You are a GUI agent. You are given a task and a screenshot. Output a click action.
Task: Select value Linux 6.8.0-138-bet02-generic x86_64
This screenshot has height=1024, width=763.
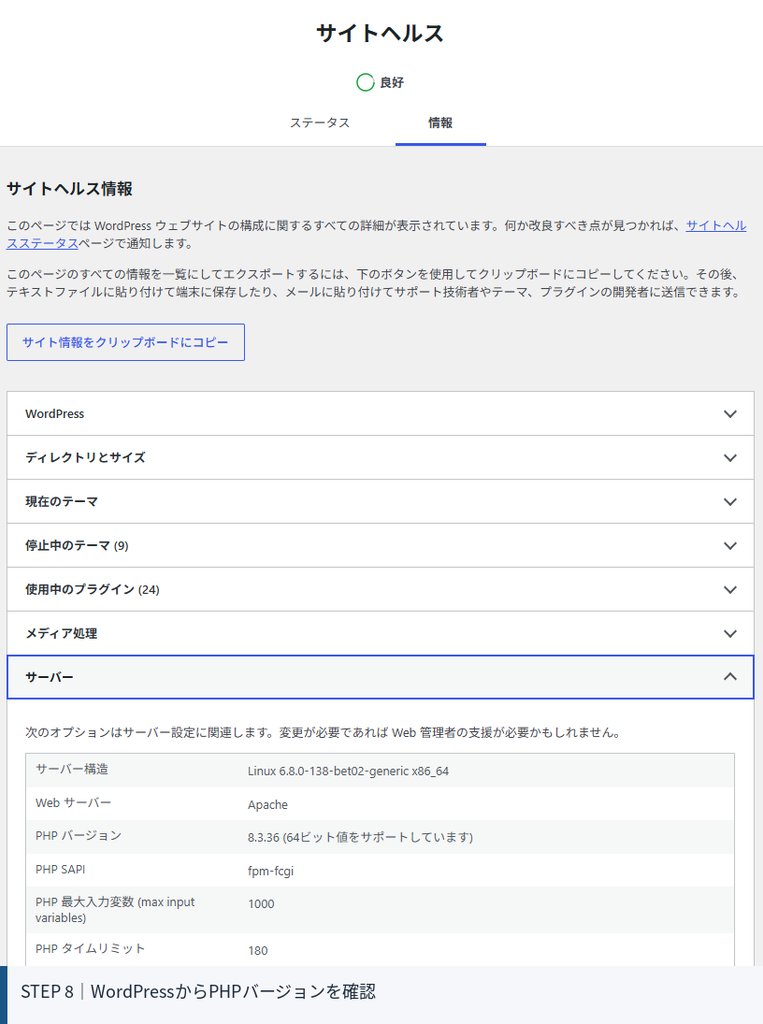[x=348, y=771]
